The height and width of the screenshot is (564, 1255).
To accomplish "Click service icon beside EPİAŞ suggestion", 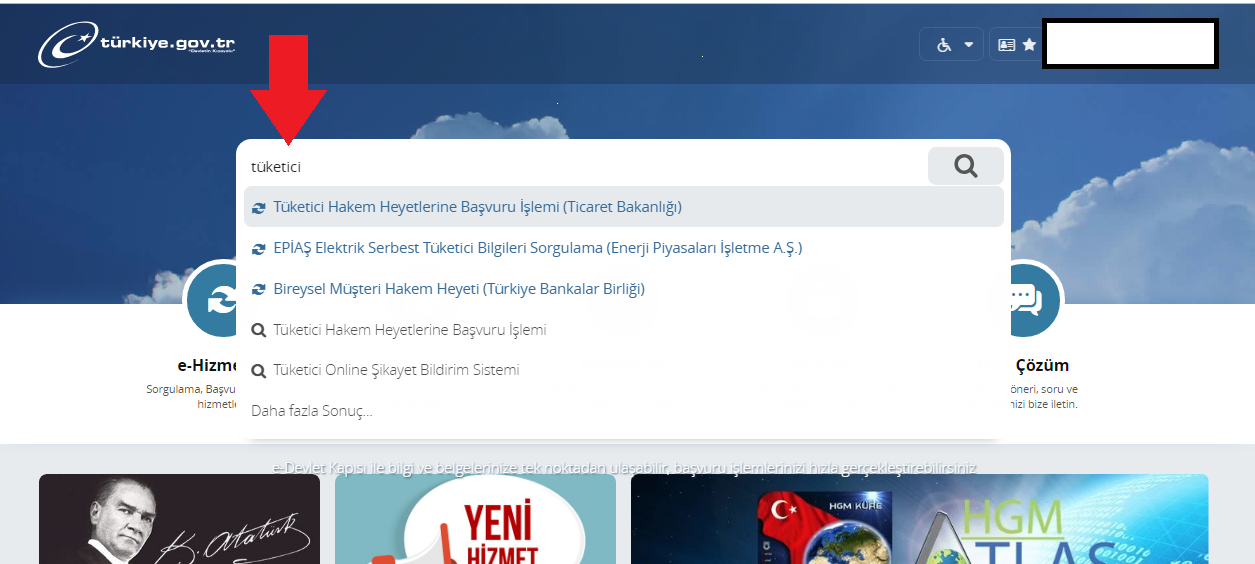I will (x=259, y=249).
